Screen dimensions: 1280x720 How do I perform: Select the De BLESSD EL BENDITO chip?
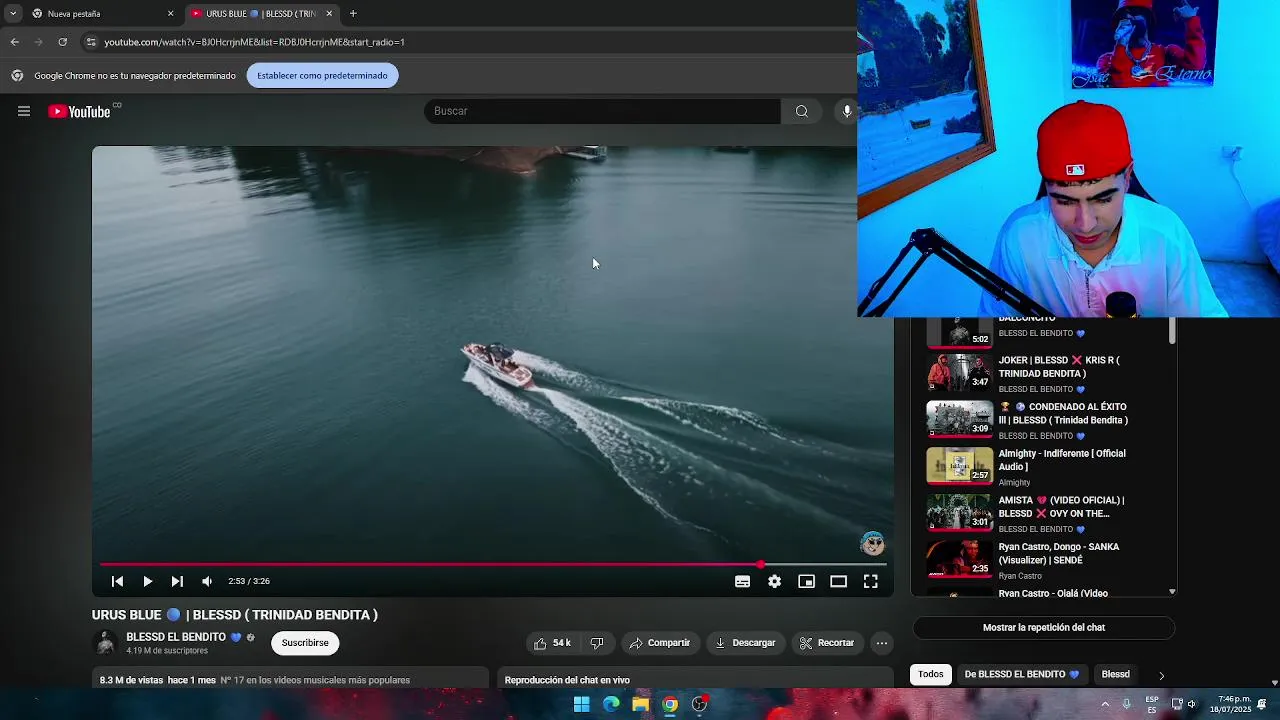[x=1022, y=674]
